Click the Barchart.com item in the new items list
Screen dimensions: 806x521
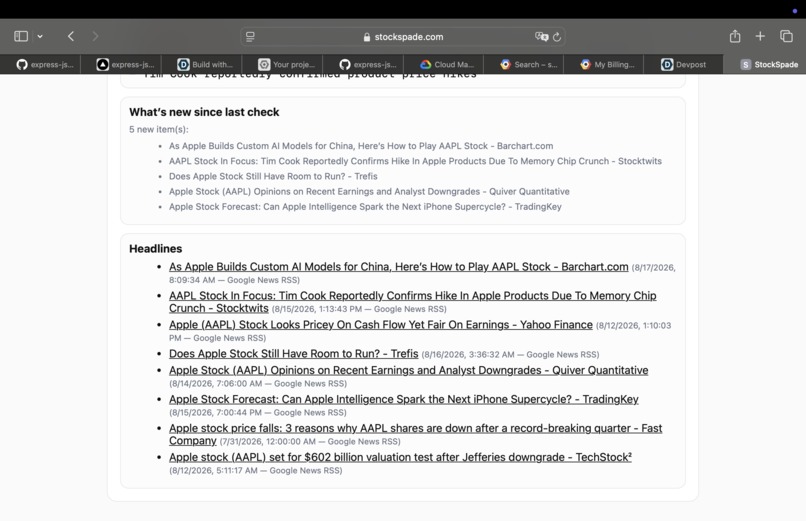361,146
